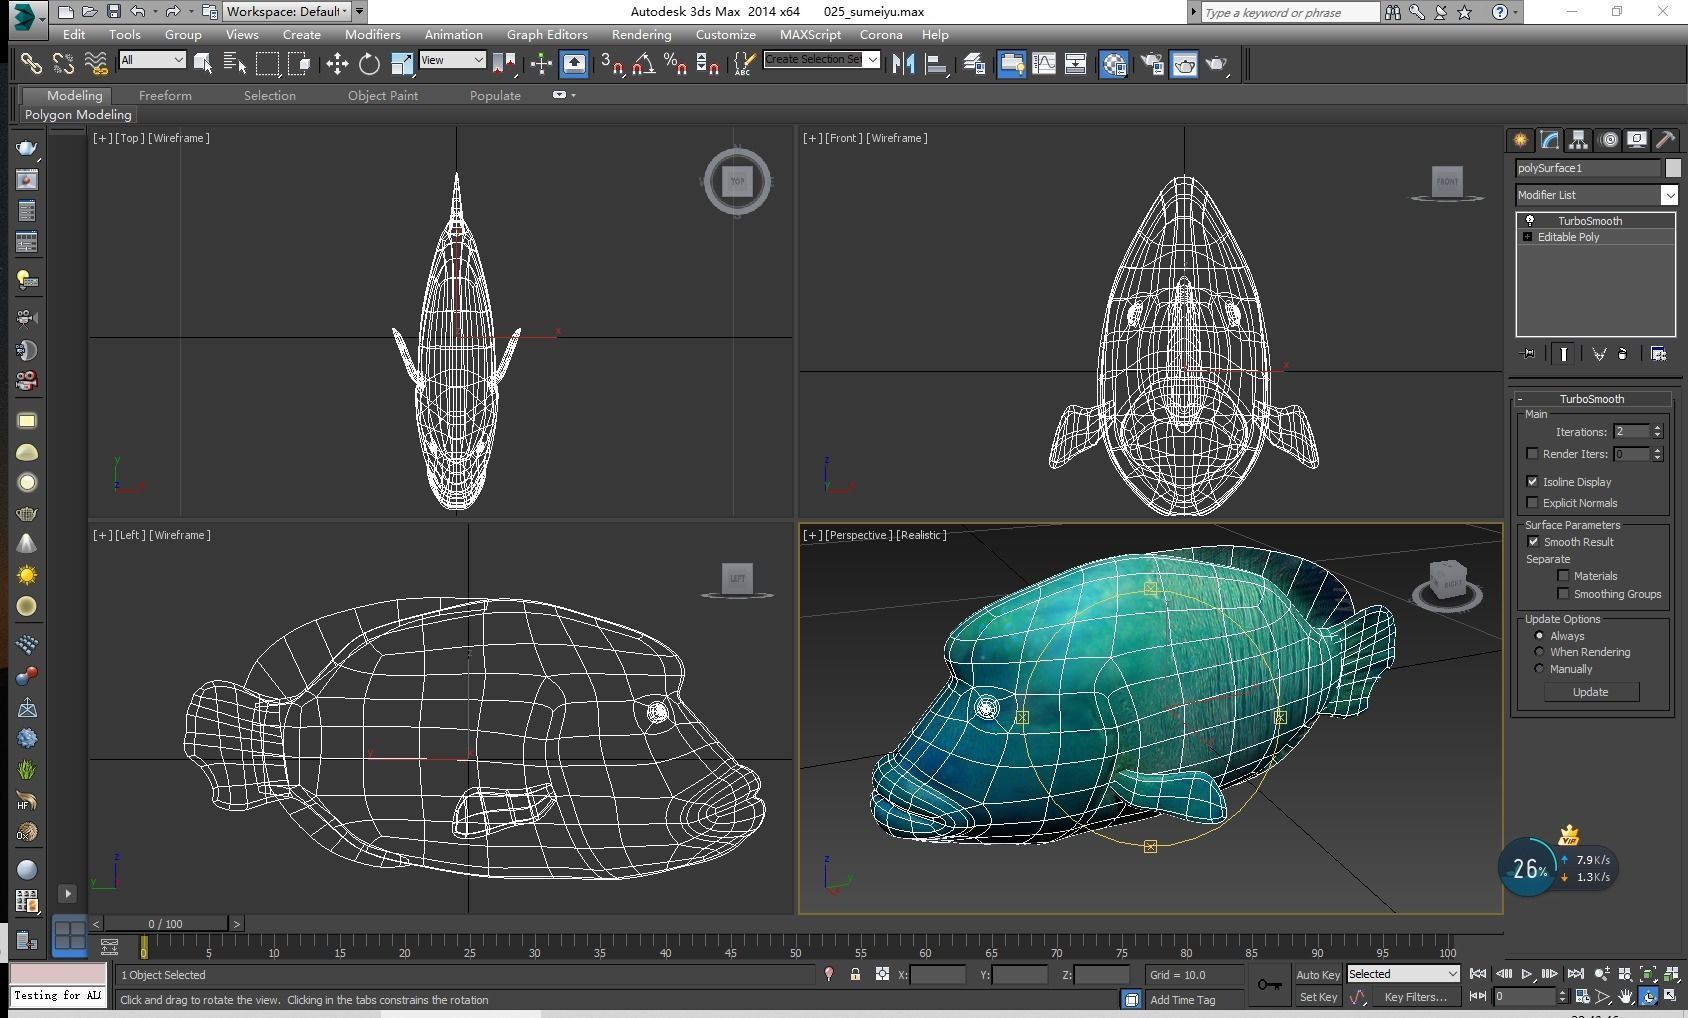Image resolution: width=1688 pixels, height=1018 pixels.
Task: Toggle the Angle Snap icon
Action: coord(644,64)
